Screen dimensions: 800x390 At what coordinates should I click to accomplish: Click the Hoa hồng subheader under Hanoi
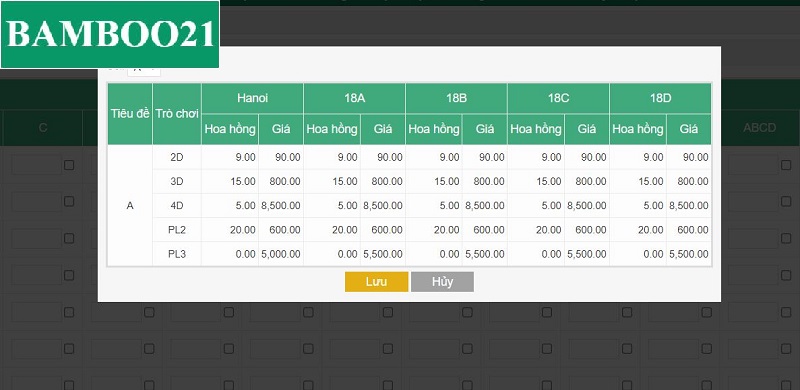(230, 129)
